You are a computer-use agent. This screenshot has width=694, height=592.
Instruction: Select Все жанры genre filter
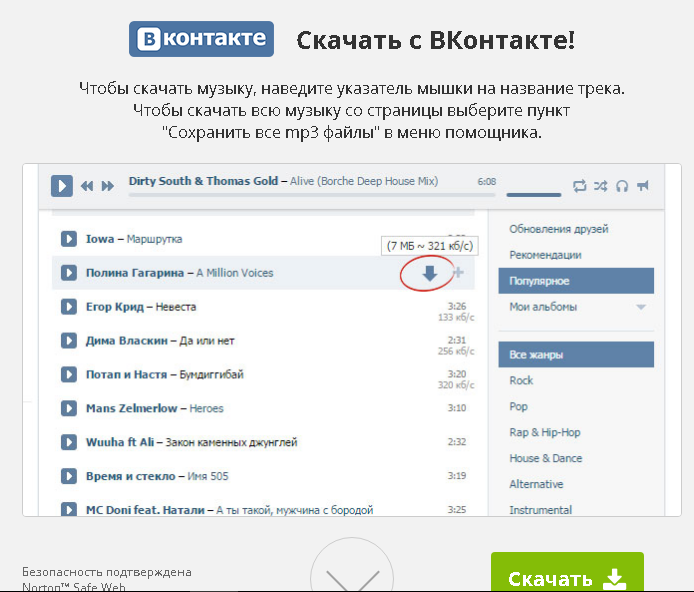coord(576,354)
